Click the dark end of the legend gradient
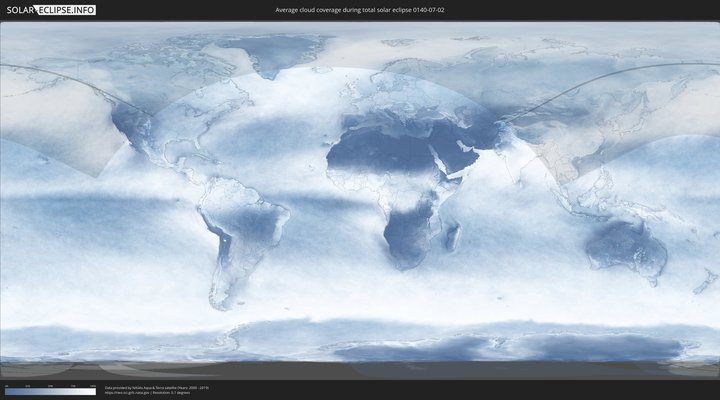Viewport: 720px width, 400px height. (8, 392)
